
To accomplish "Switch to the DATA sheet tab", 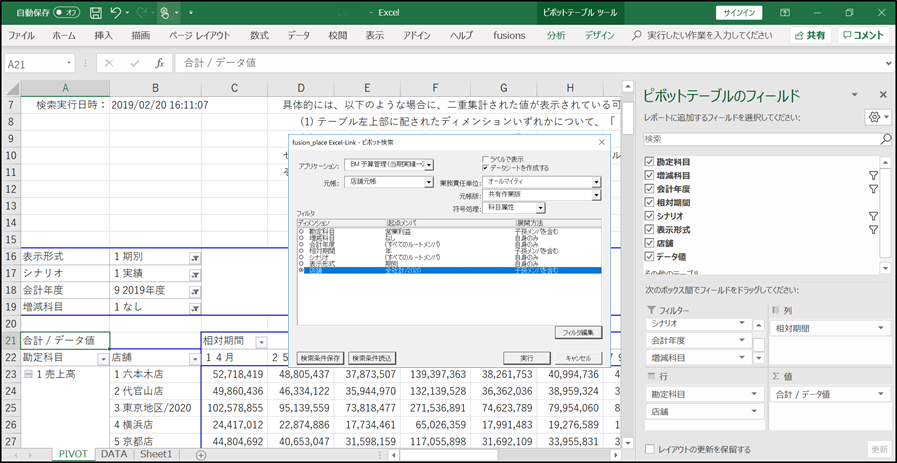I will [x=114, y=454].
